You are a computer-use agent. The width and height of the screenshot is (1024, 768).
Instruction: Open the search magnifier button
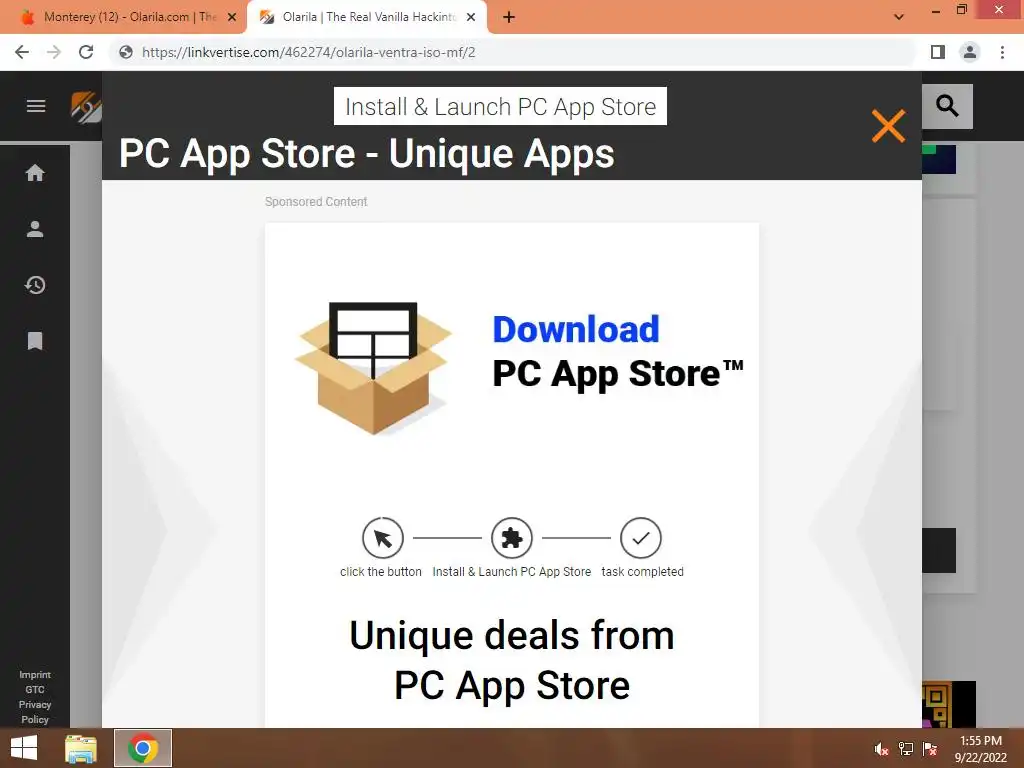tap(947, 106)
